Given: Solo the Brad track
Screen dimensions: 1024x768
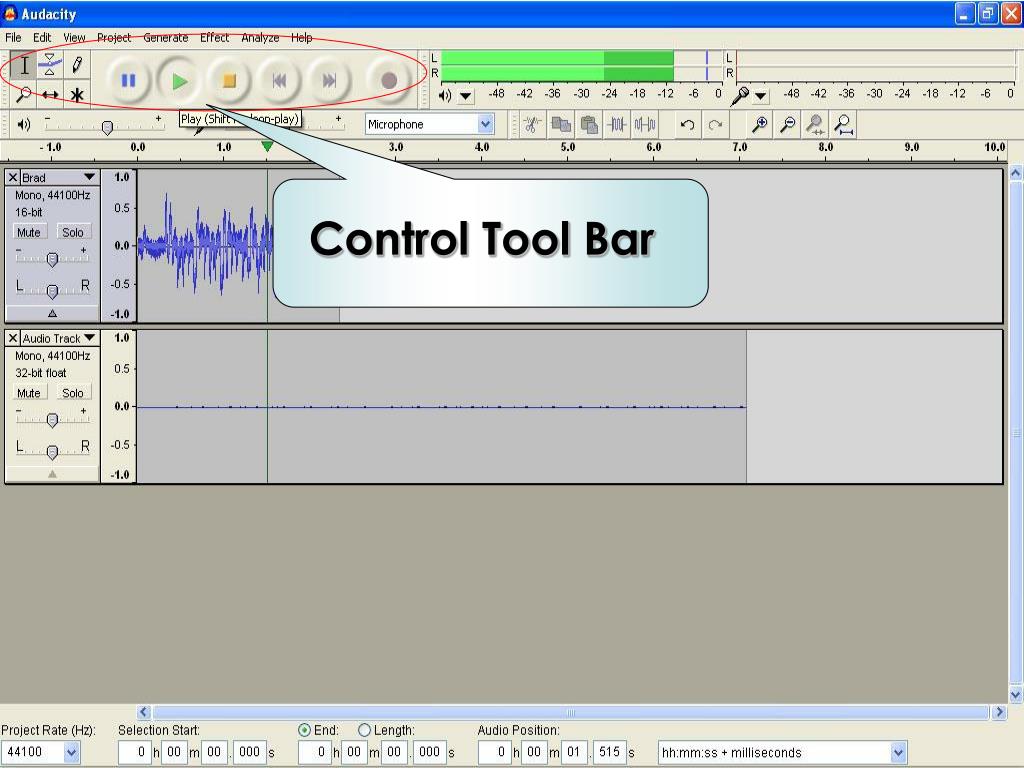Looking at the screenshot, I should click(x=72, y=232).
